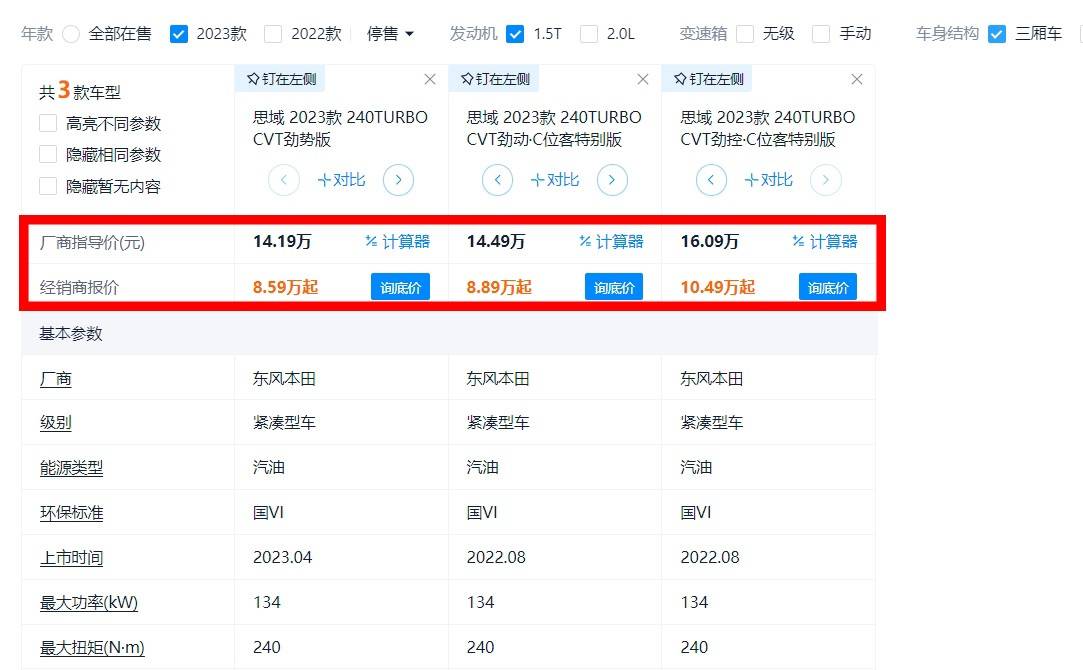Viewport: 1083px width, 670px height.
Task: Click 询底价 for the 8.59万起 model
Action: pos(401,287)
